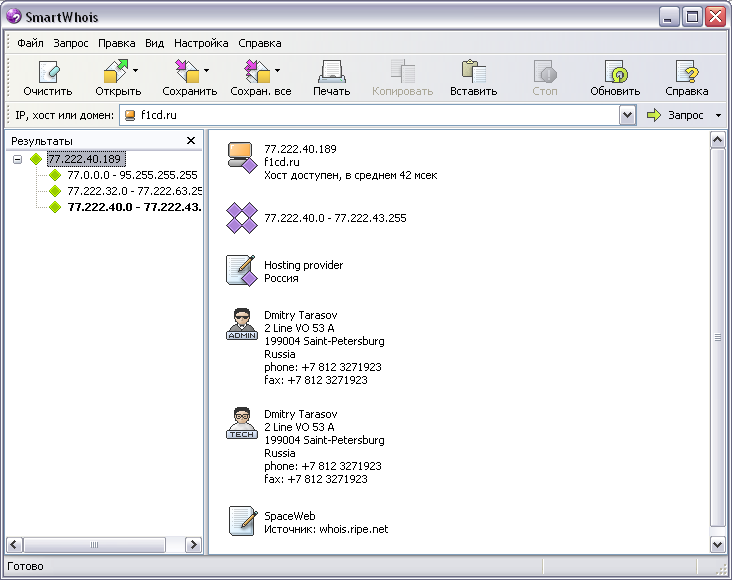Click the Сохран. все toolbar icon
This screenshot has width=732, height=580.
tap(257, 71)
